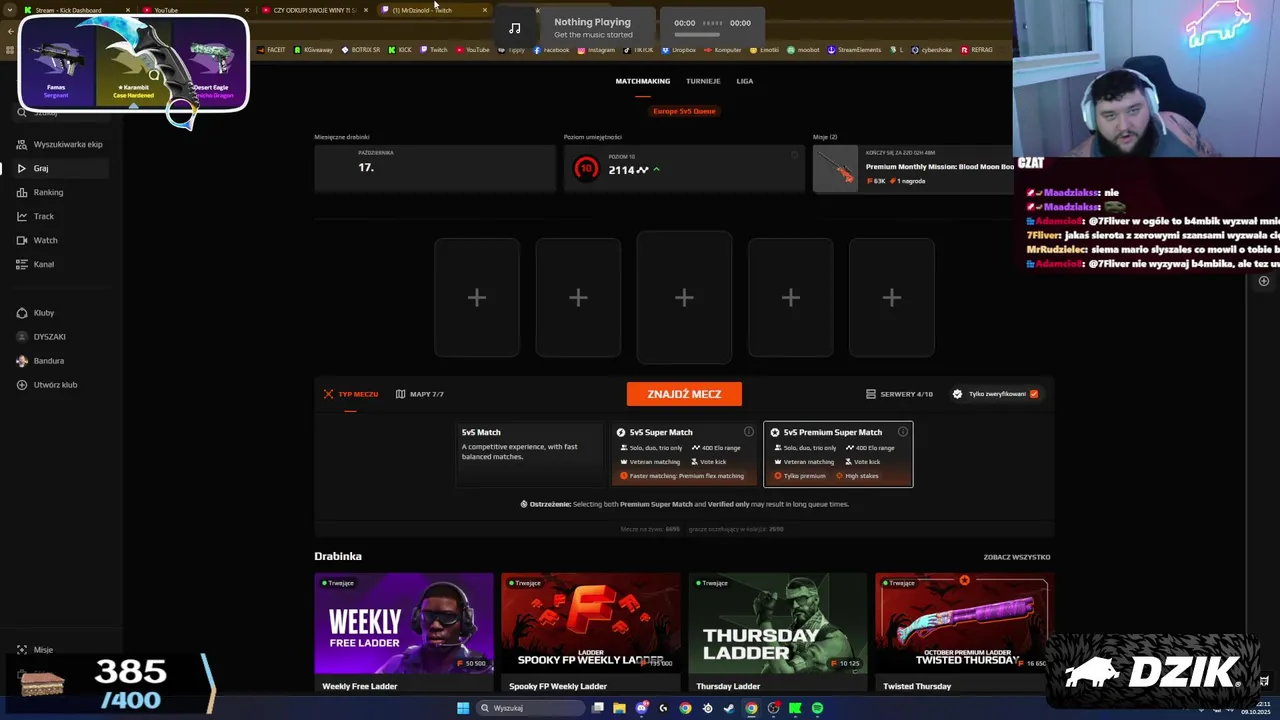
Task: Click Europe 5v5 Queue label
Action: pos(684,111)
